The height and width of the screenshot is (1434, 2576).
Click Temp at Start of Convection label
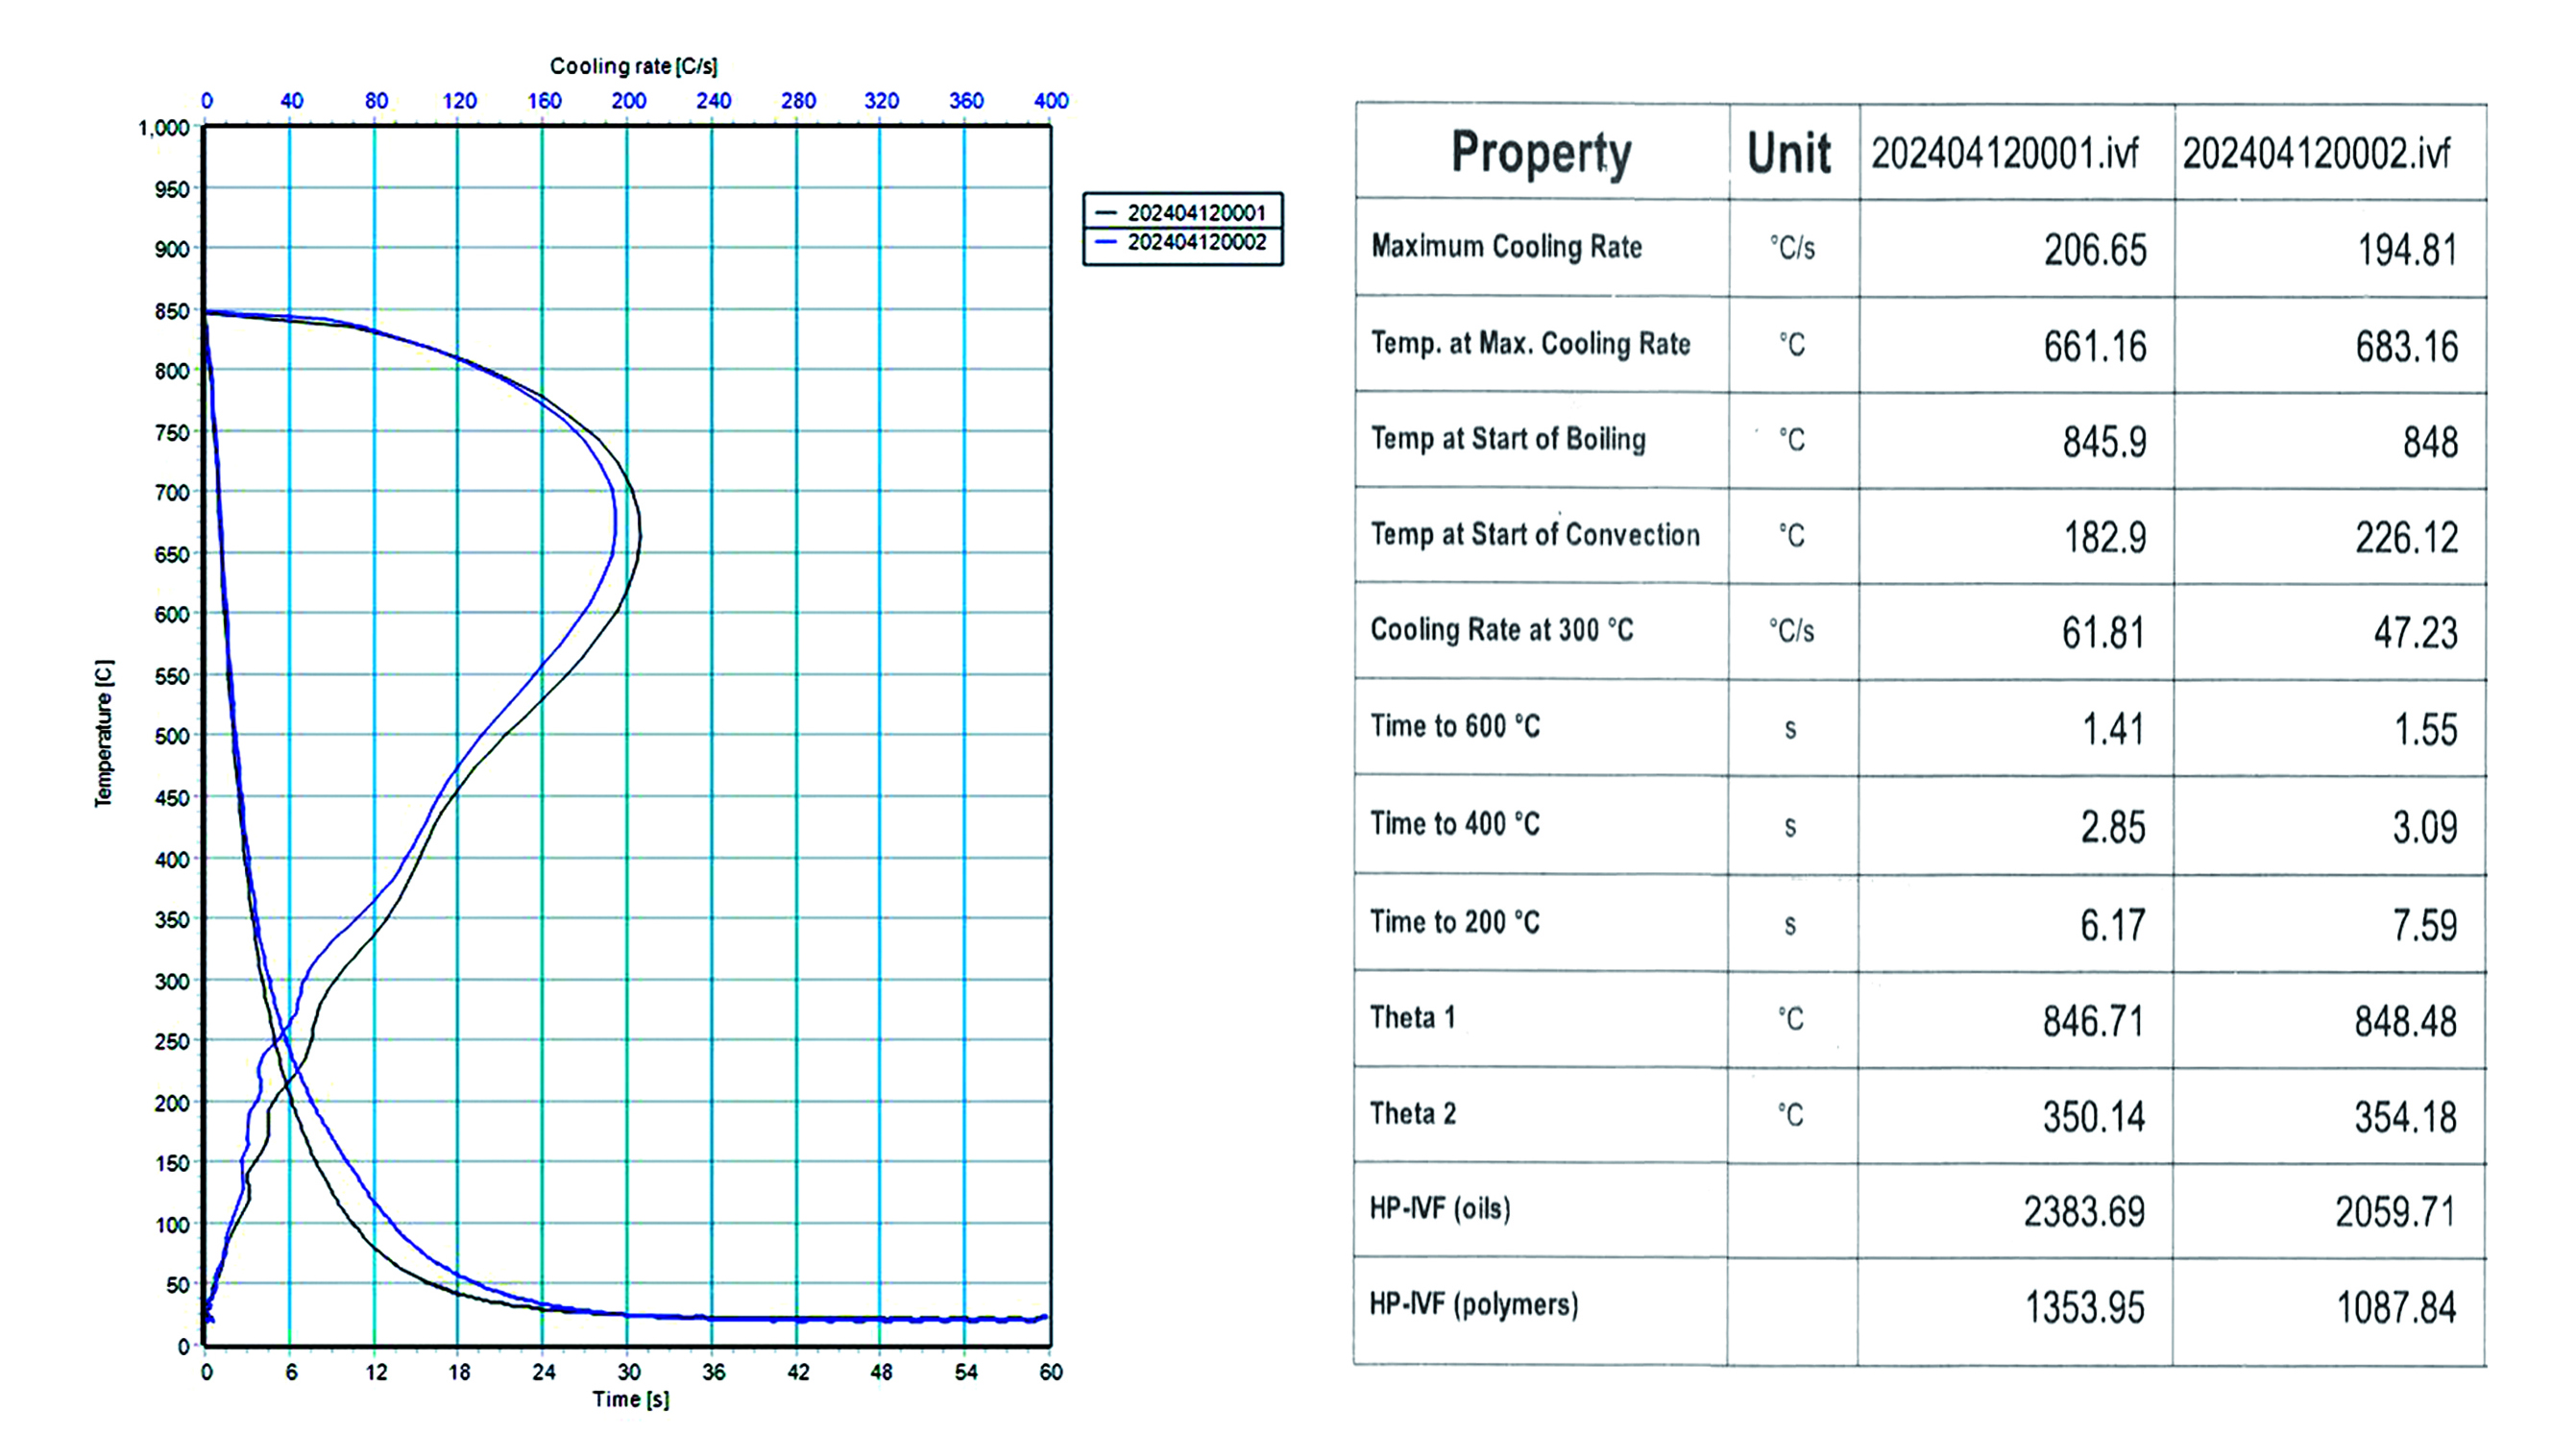coord(1535,535)
